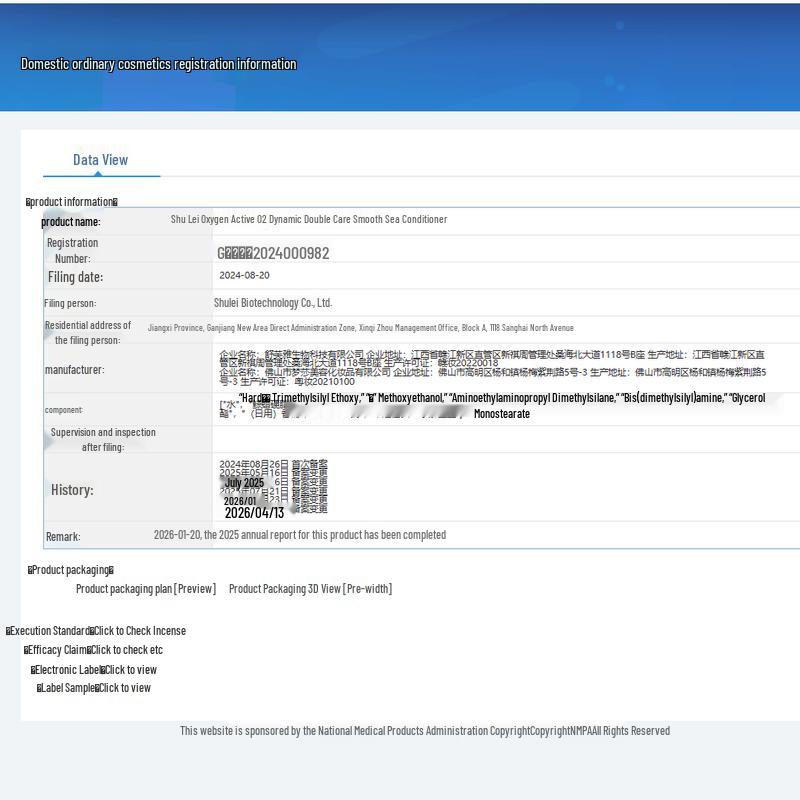Select filing date 2024-08-20

click(x=244, y=276)
